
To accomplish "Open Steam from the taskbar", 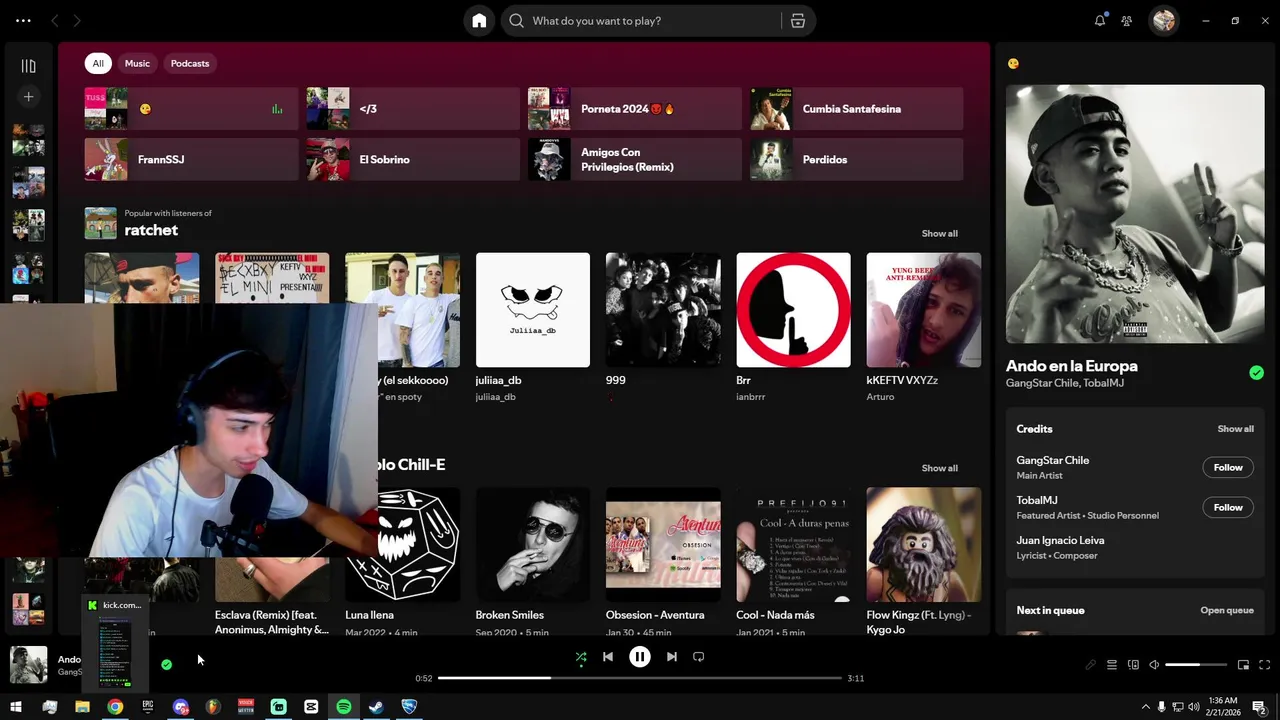I will coord(376,707).
